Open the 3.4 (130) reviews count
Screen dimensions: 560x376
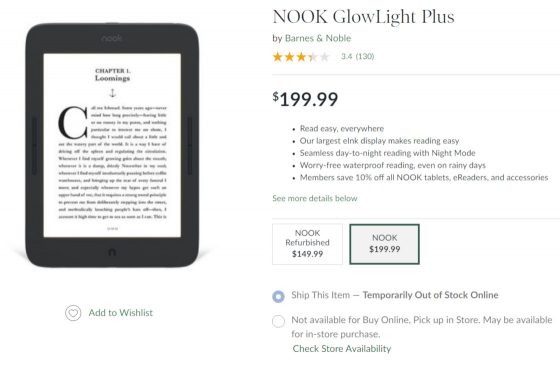coord(358,56)
